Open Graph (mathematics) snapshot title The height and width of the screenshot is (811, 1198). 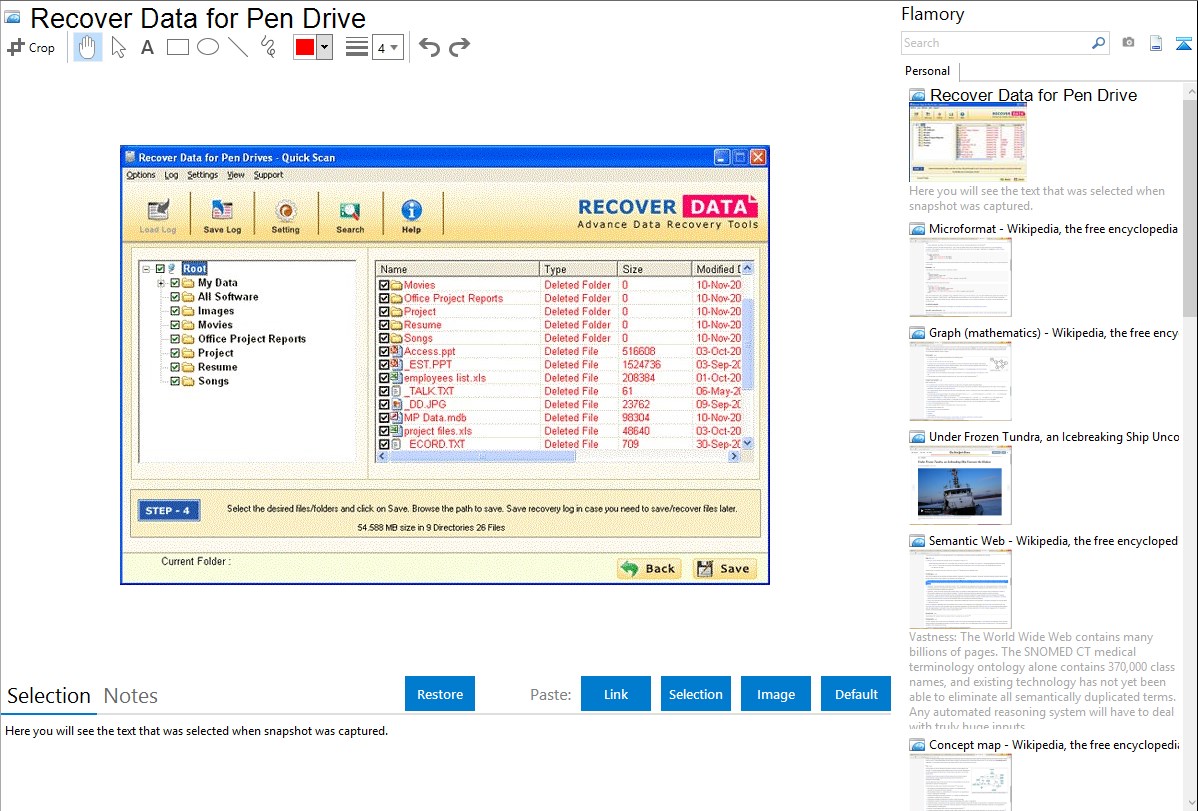click(x=1053, y=333)
